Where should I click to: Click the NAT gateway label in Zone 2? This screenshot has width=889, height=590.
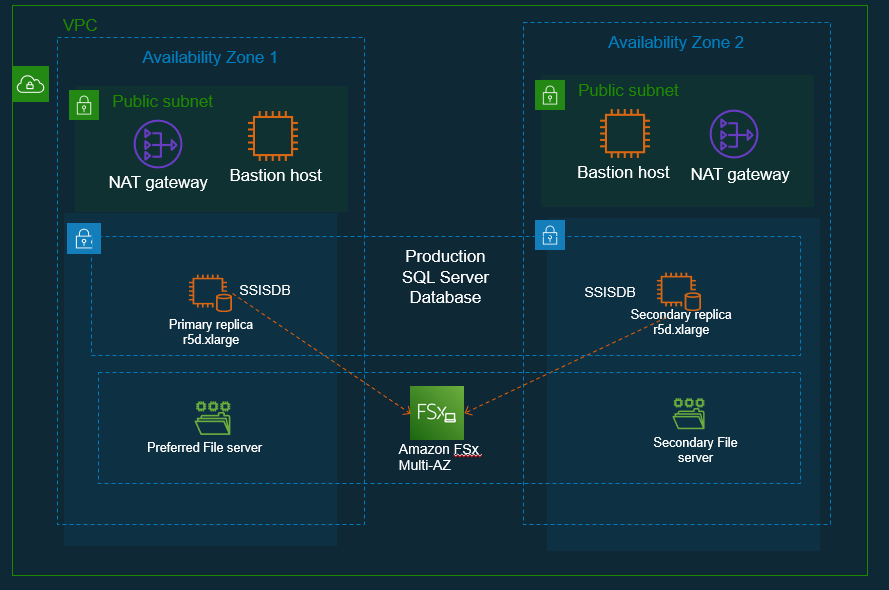point(740,175)
